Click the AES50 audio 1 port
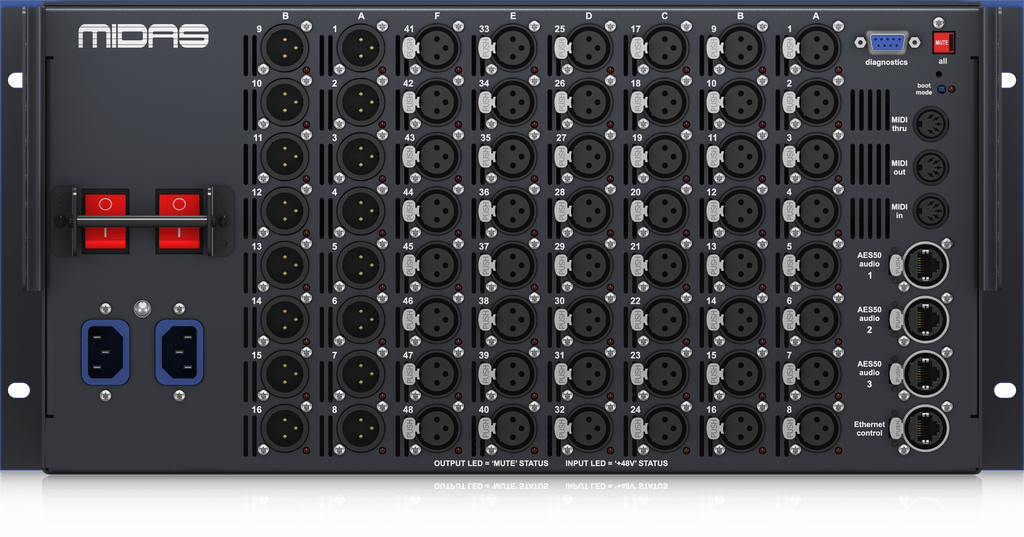Viewport: 1024px width, 537px height. [x=926, y=265]
